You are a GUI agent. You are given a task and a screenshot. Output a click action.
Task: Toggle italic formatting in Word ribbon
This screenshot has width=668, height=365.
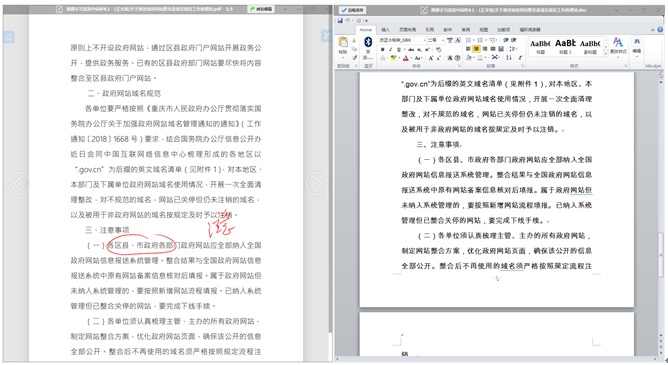point(390,49)
